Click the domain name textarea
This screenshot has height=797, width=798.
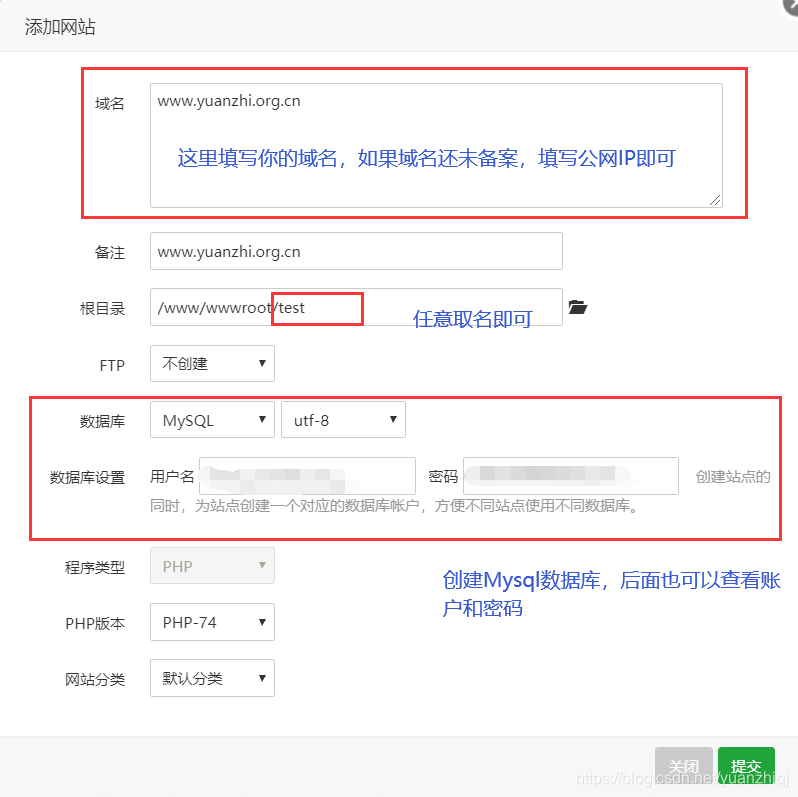436,146
